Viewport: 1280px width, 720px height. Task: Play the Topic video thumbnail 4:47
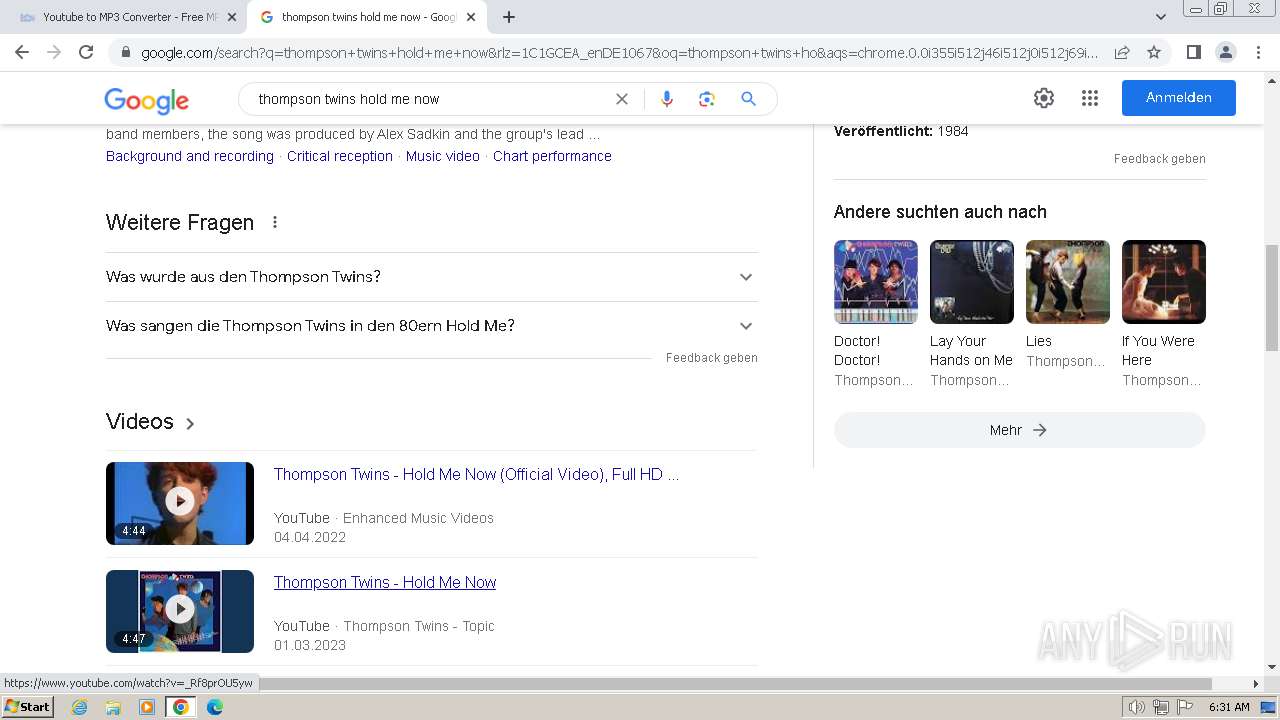point(180,611)
